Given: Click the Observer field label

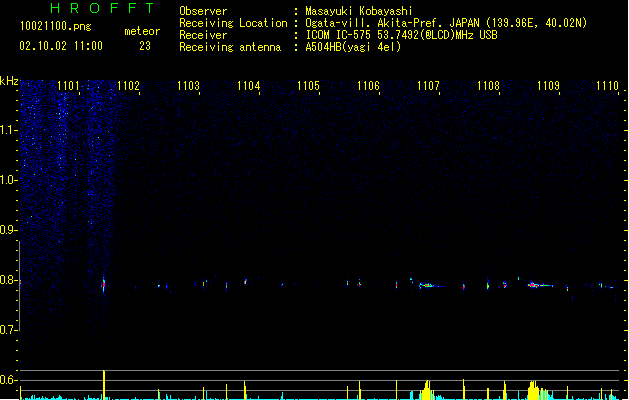Looking at the screenshot, I should (203, 11).
